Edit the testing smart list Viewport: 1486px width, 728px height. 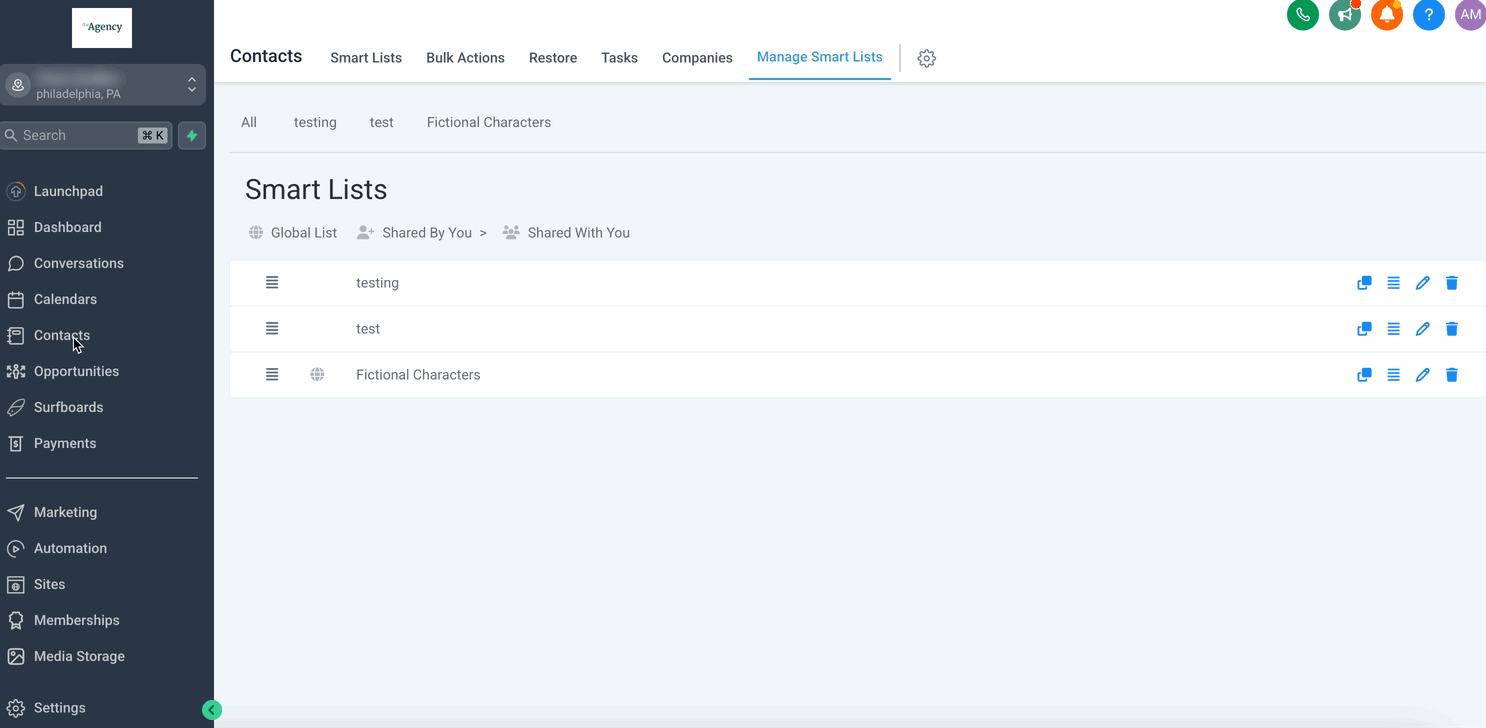coord(1423,283)
